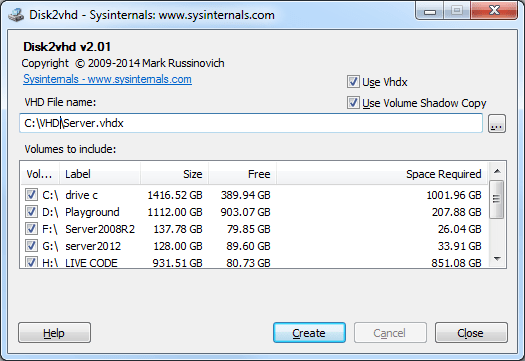
Task: Click the volume list scroll down arrow
Action: click(x=497, y=259)
